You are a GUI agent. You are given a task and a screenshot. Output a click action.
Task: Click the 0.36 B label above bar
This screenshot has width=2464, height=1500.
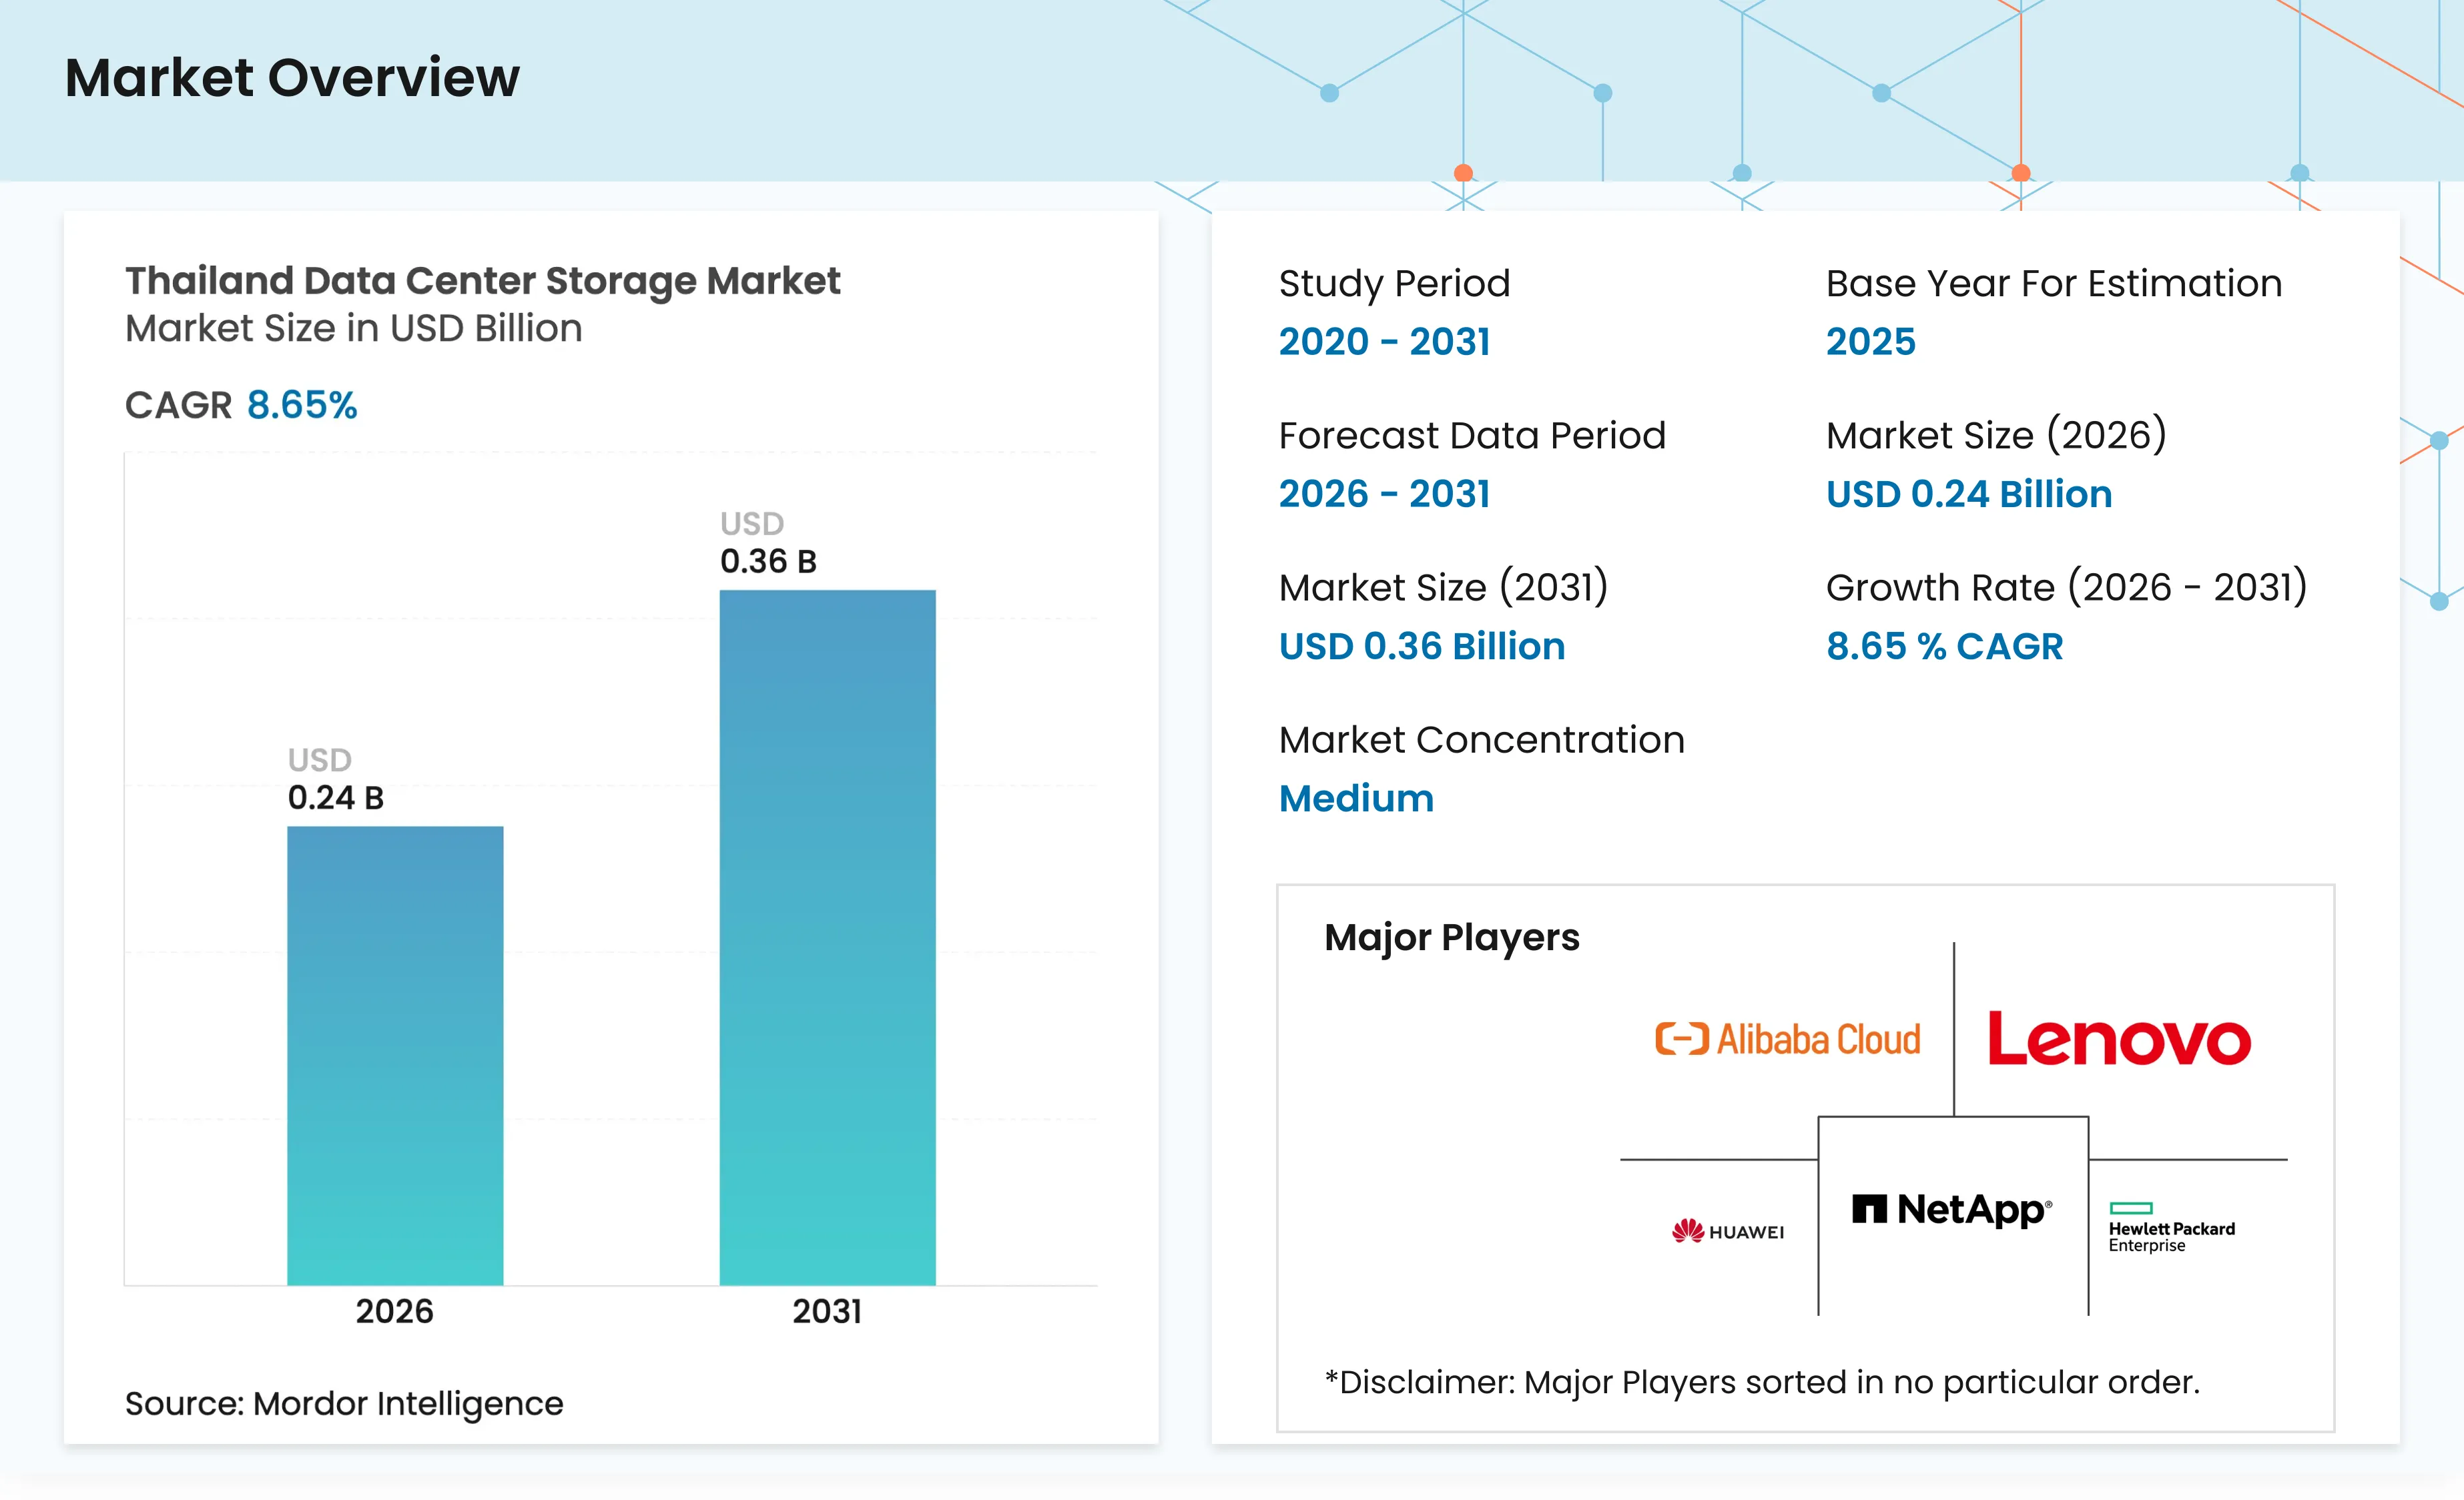tap(768, 561)
